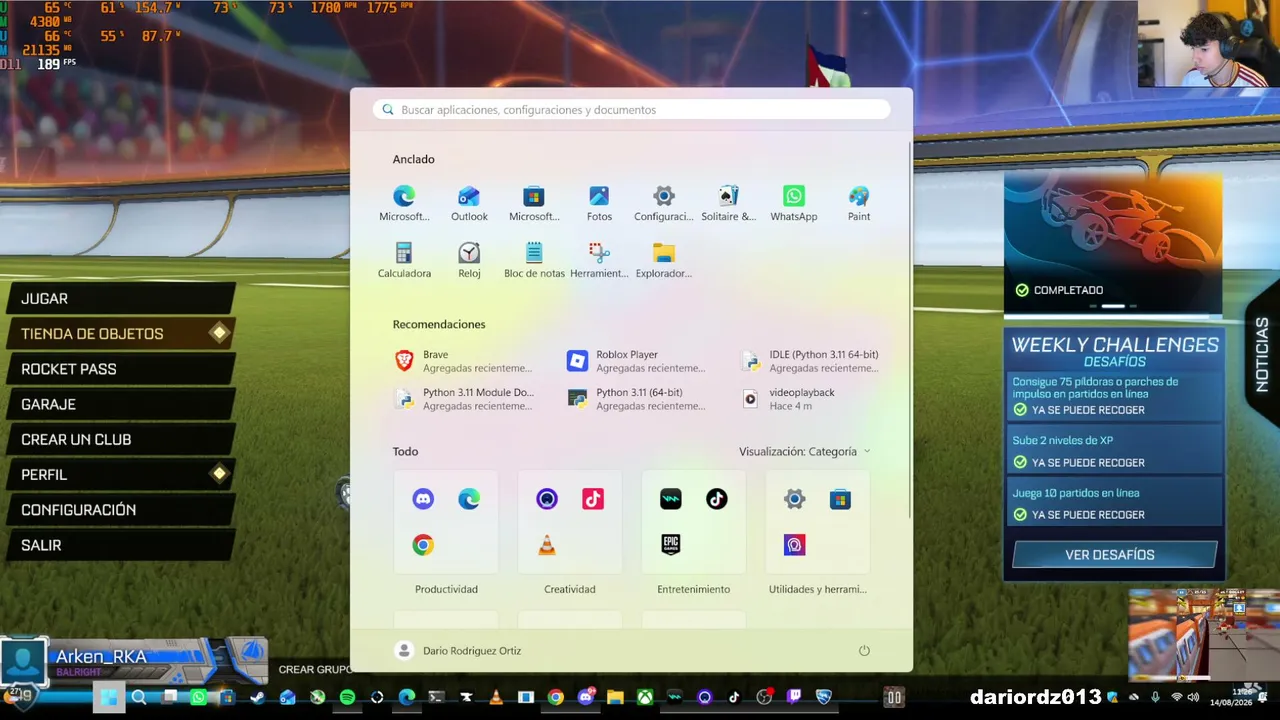Click the Start menu search box
The image size is (1280, 720).
(632, 110)
